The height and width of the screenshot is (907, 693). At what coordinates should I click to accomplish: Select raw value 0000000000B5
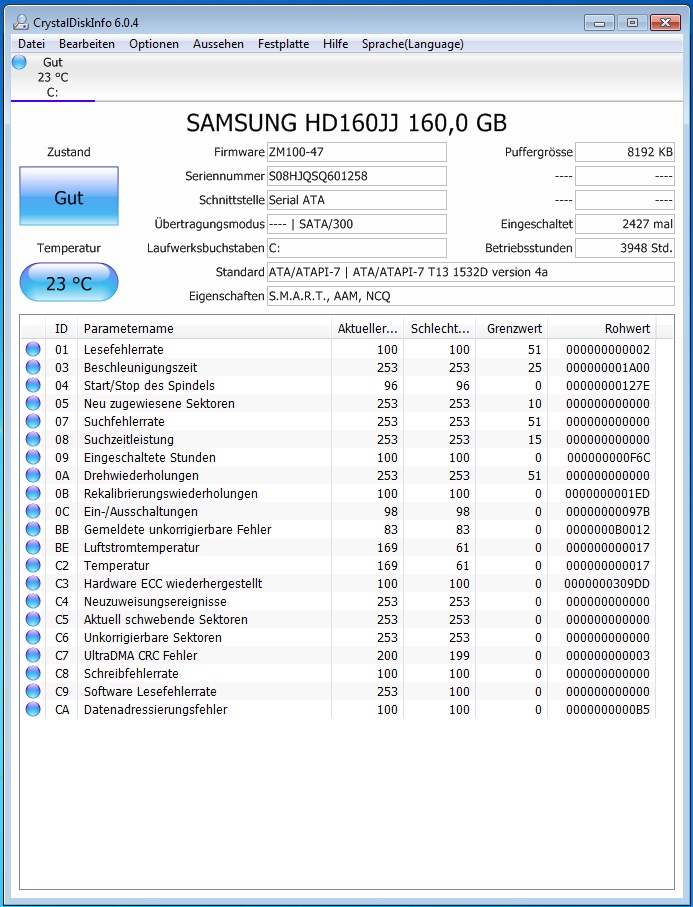(607, 709)
